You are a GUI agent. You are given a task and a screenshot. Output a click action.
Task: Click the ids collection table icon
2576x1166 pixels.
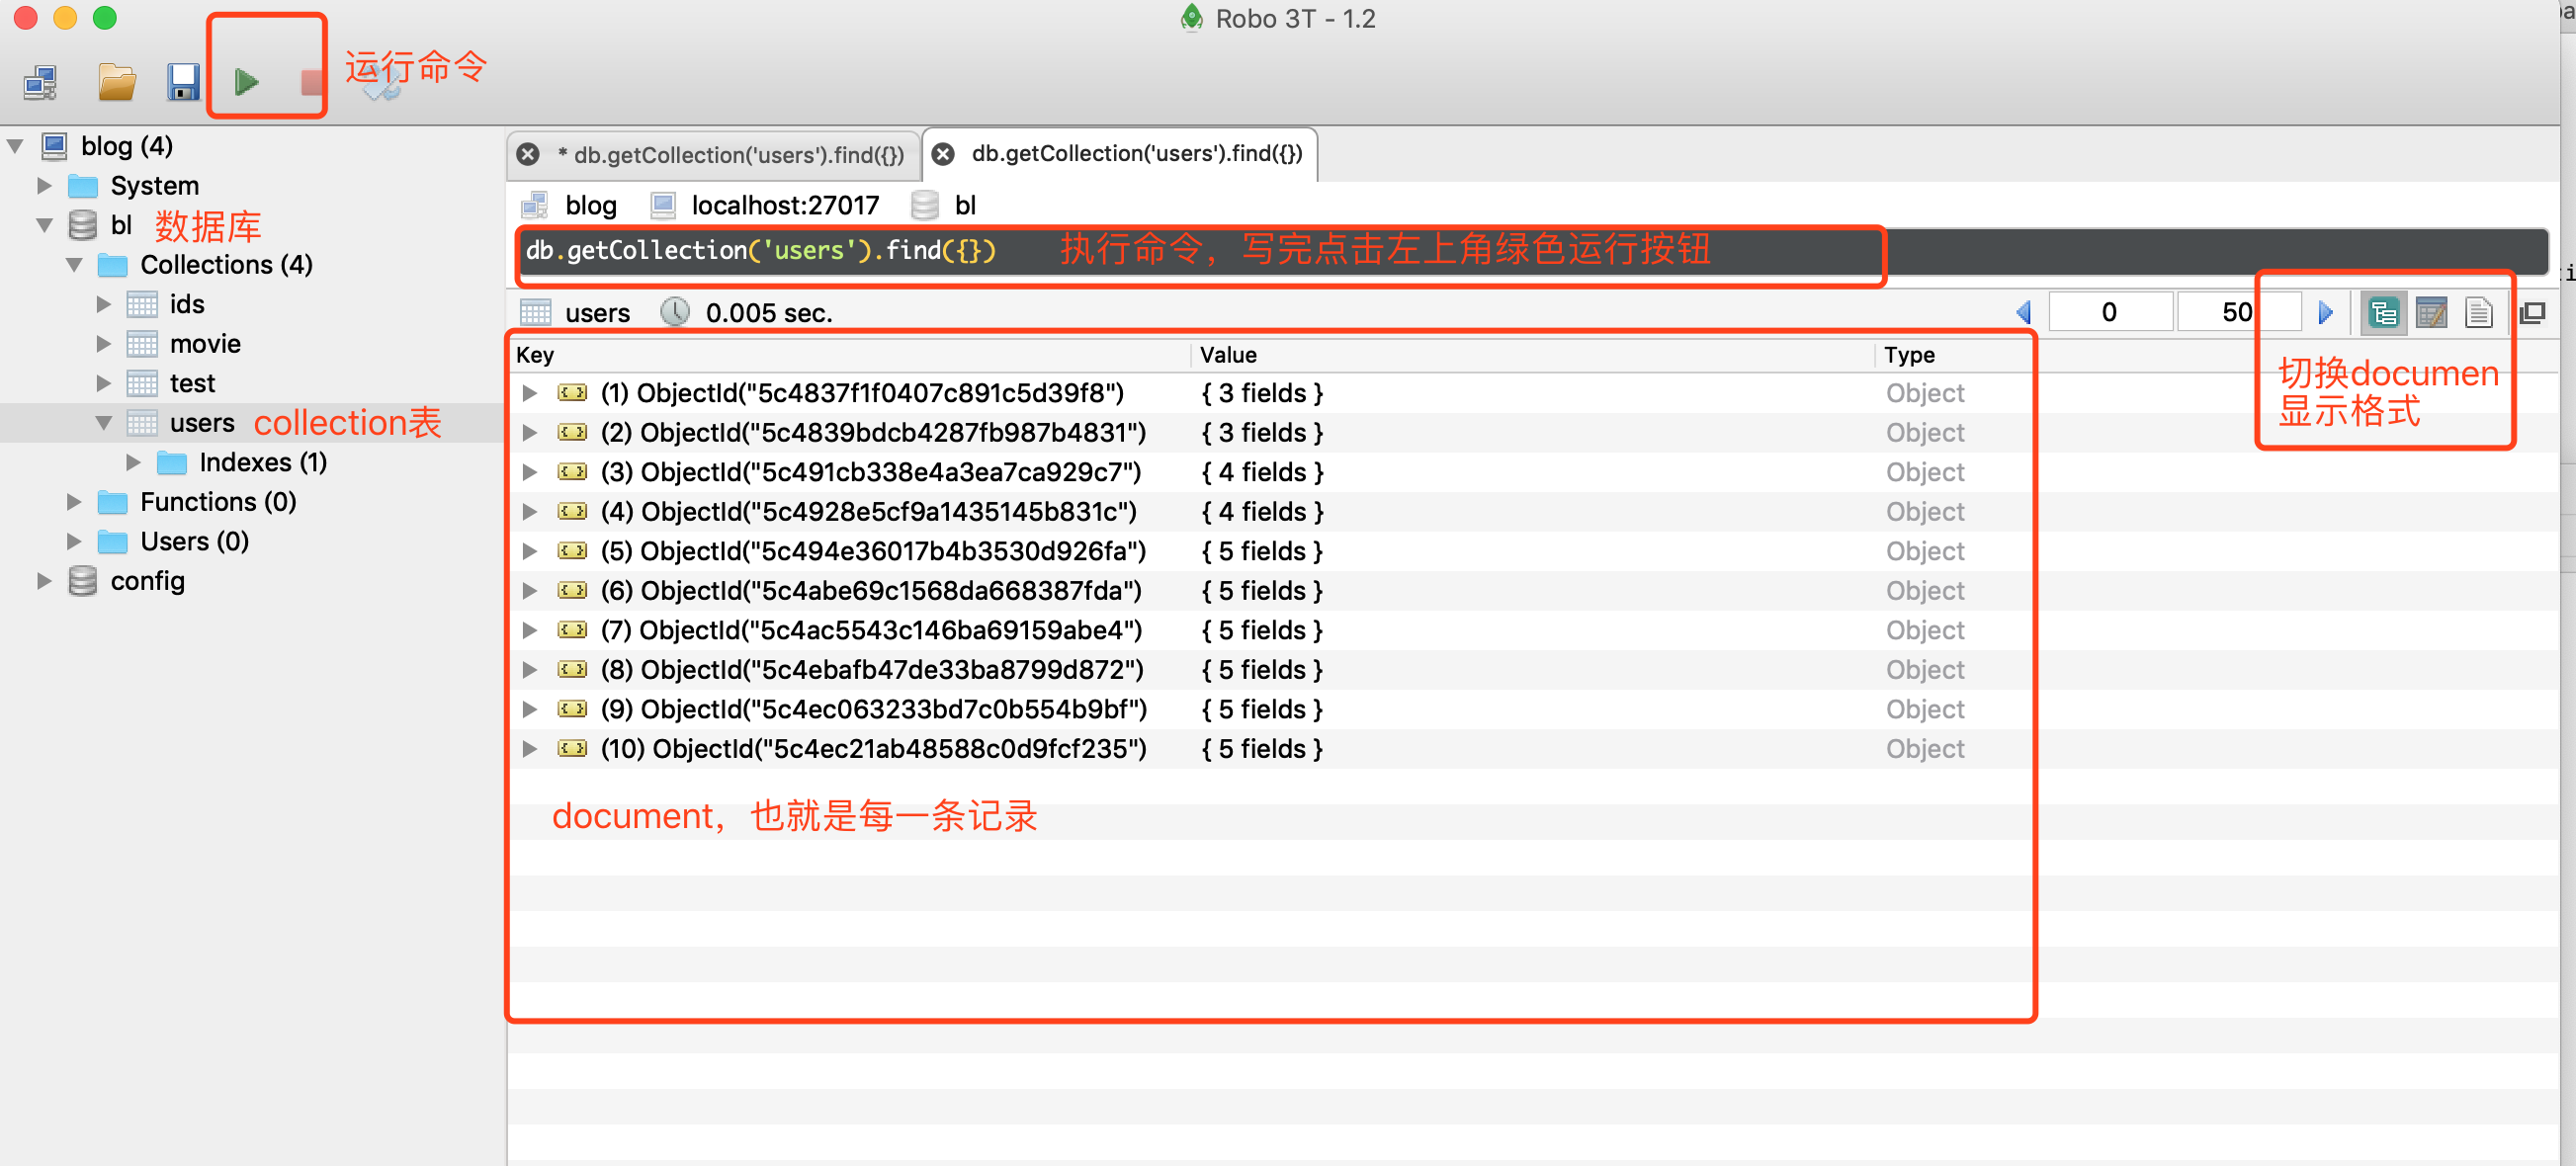[142, 304]
